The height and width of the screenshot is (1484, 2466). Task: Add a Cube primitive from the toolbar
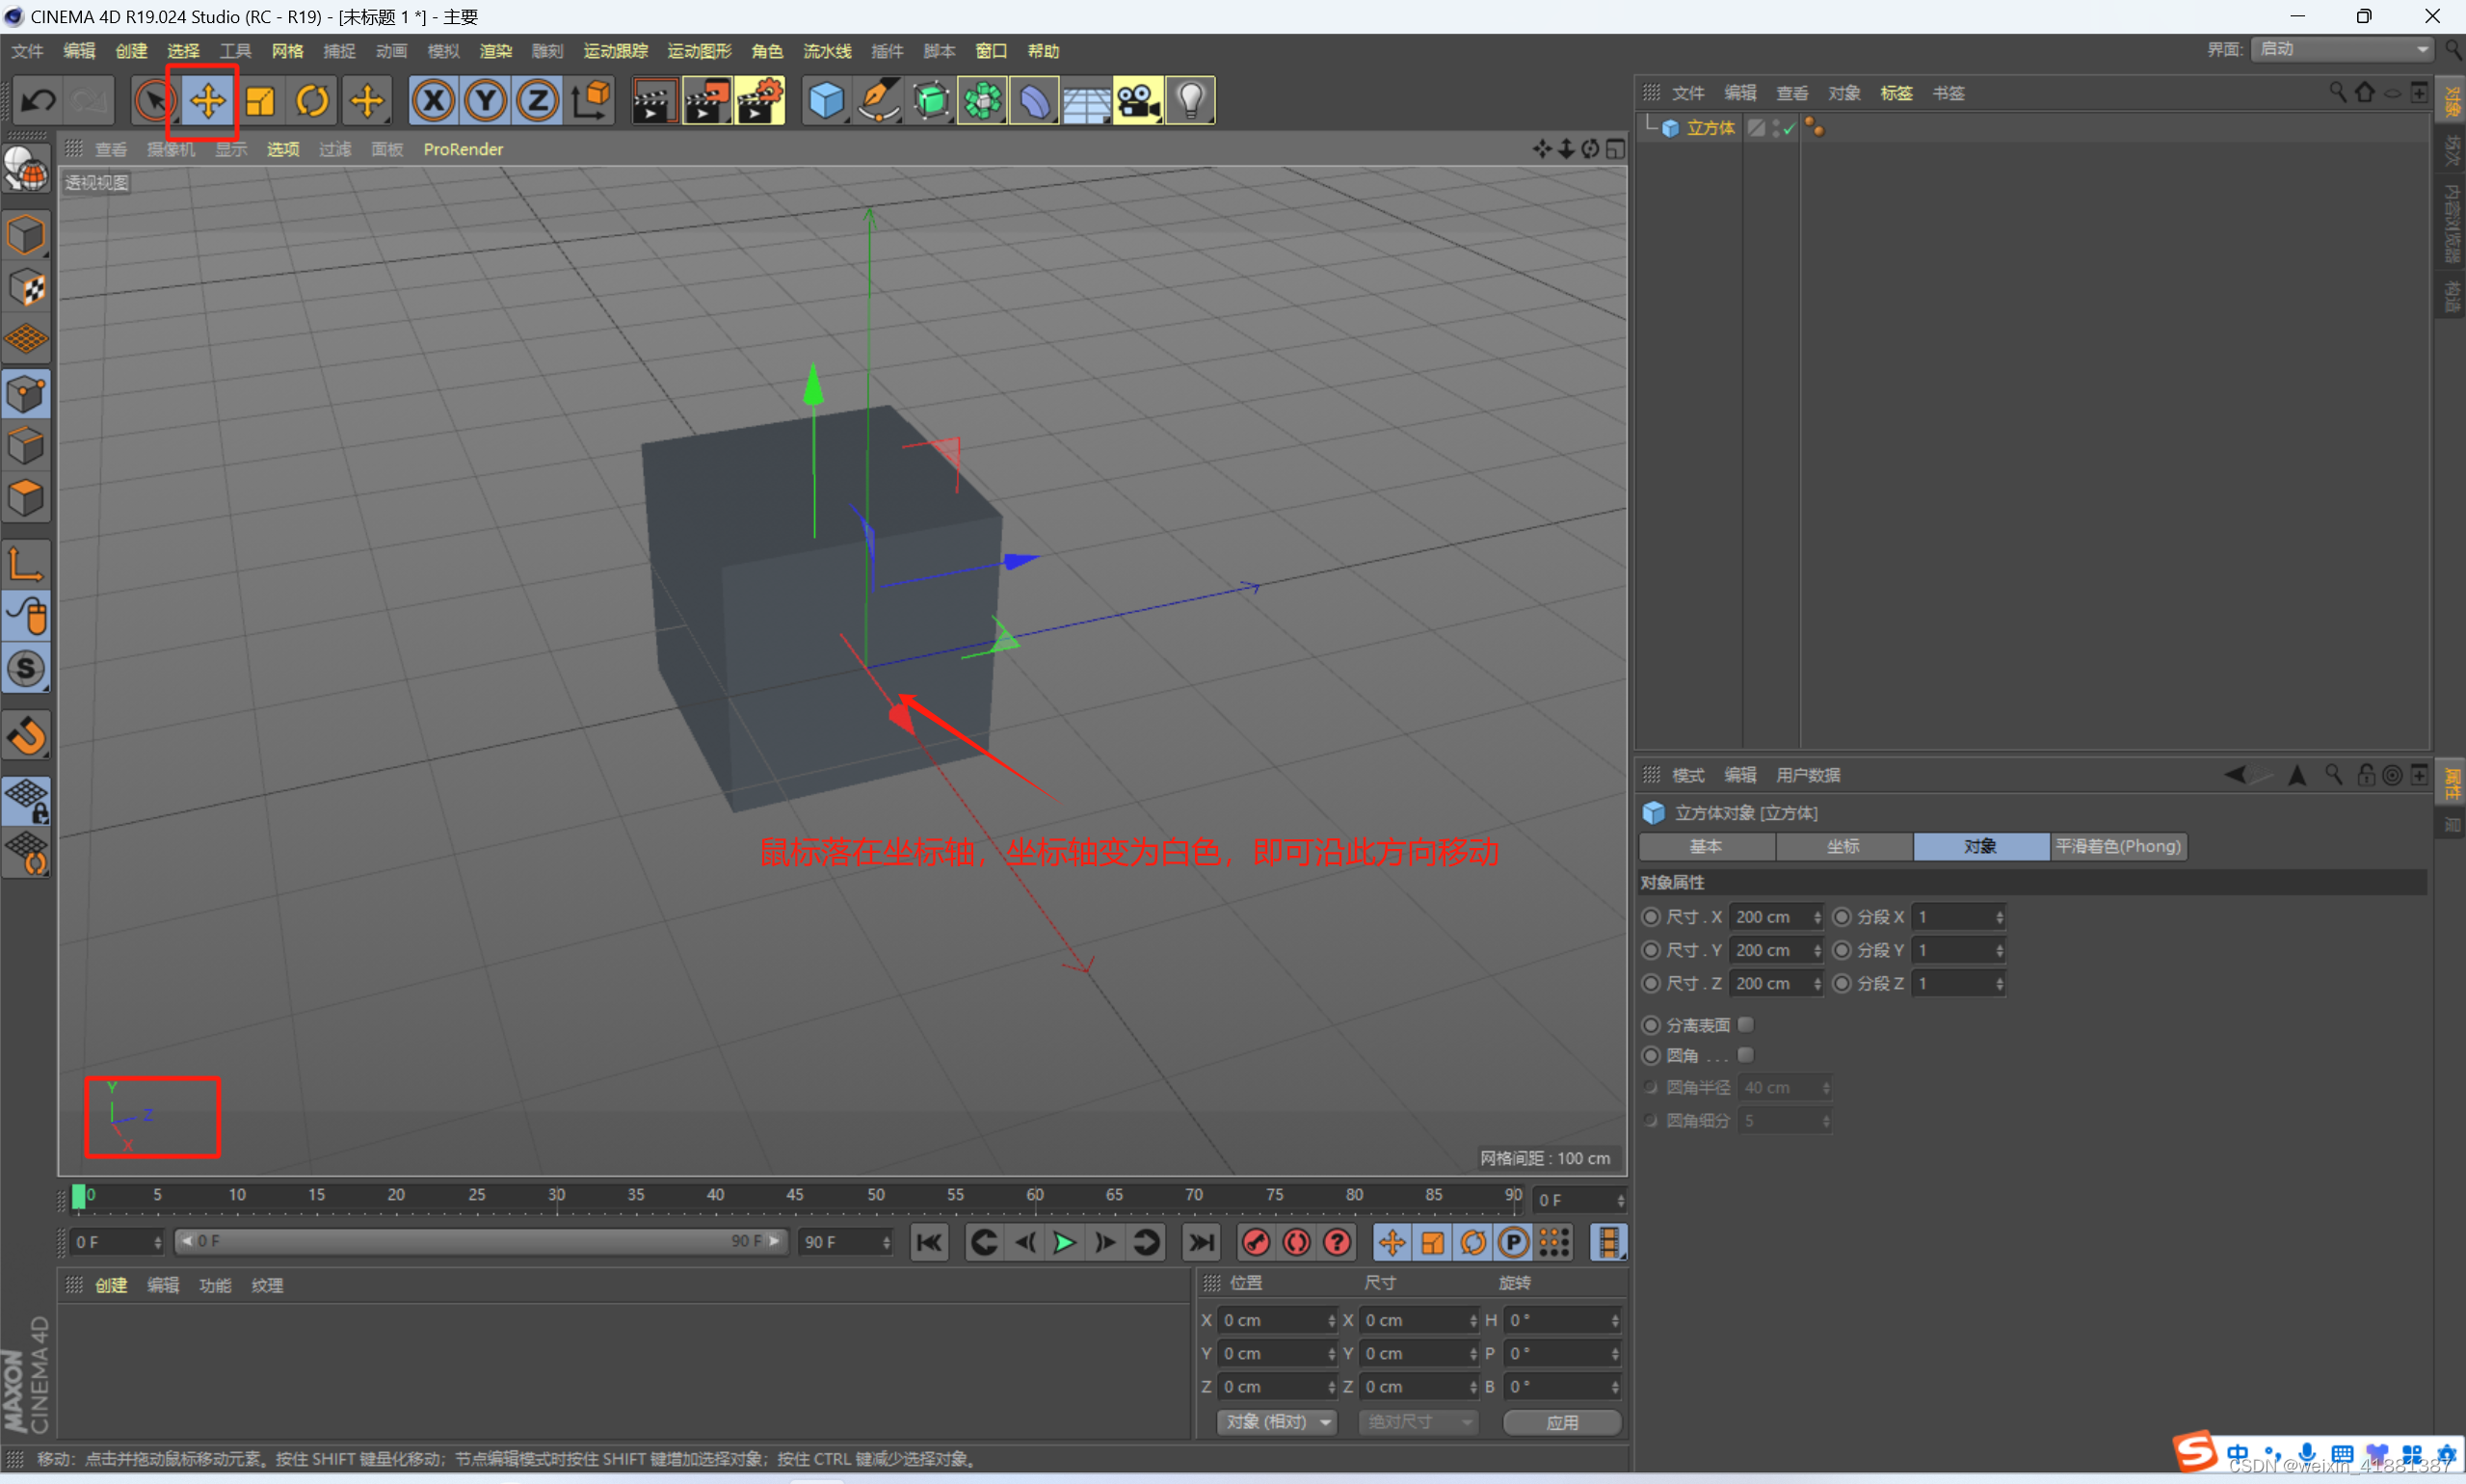tap(825, 100)
